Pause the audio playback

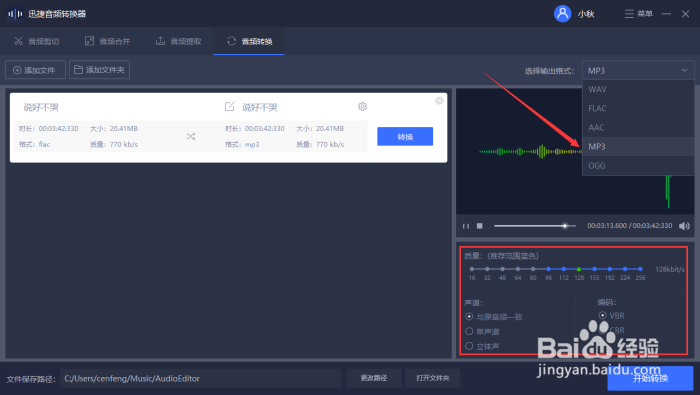pos(466,226)
